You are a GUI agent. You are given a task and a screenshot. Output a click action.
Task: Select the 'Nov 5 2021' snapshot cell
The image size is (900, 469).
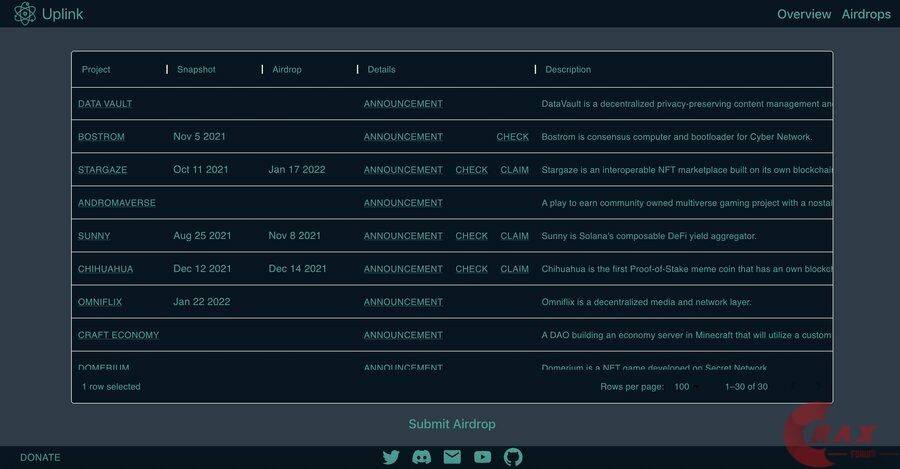[200, 137]
